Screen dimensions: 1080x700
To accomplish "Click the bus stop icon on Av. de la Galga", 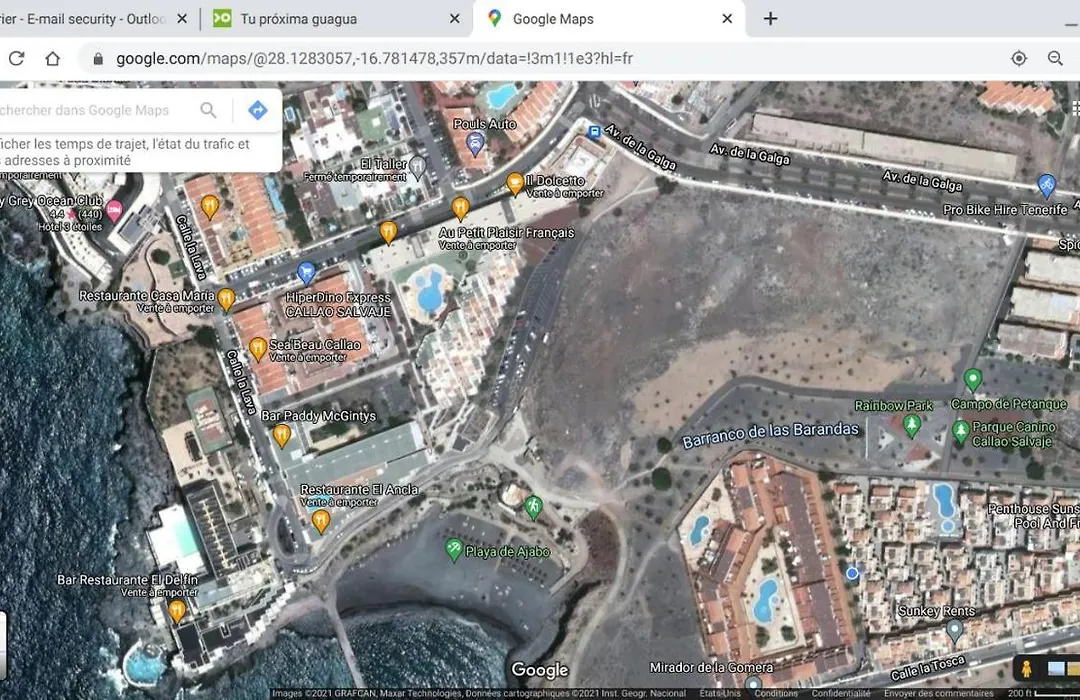I will click(593, 131).
